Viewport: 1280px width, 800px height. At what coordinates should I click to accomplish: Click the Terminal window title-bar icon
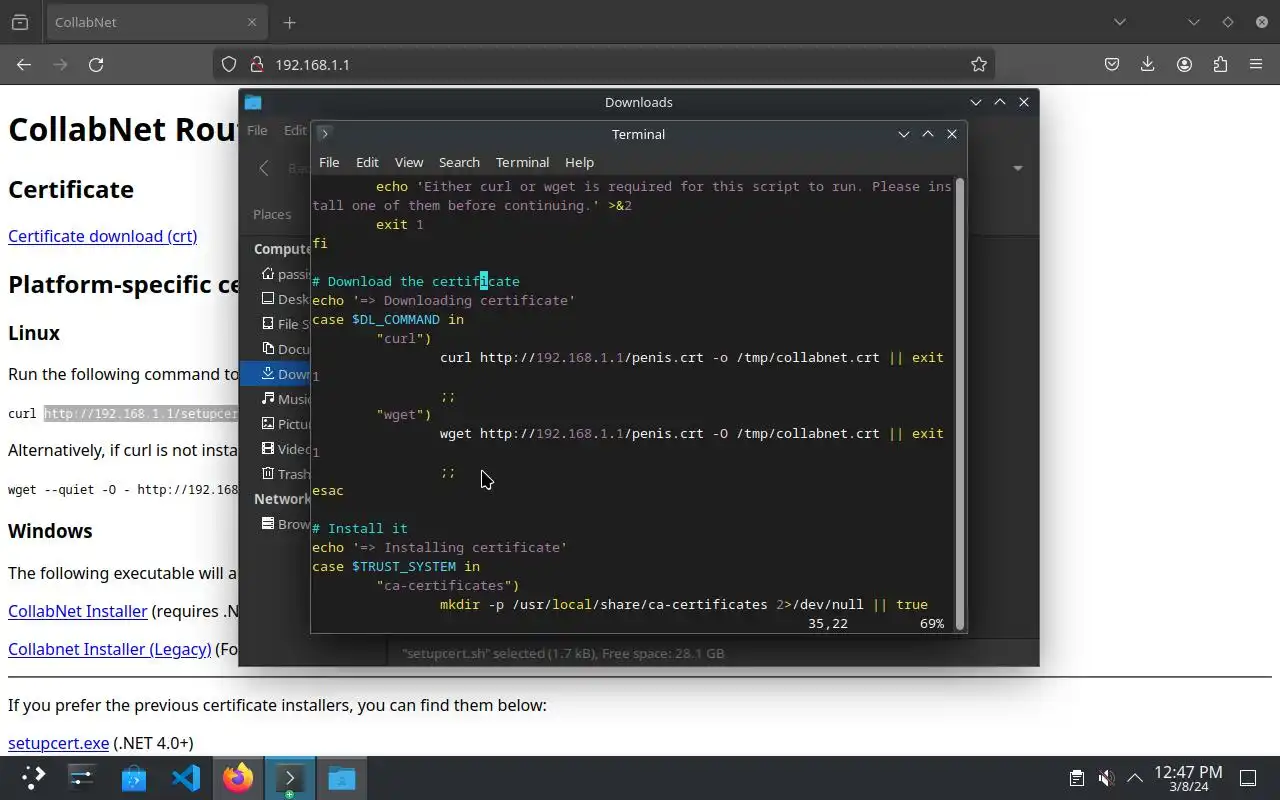click(x=324, y=133)
